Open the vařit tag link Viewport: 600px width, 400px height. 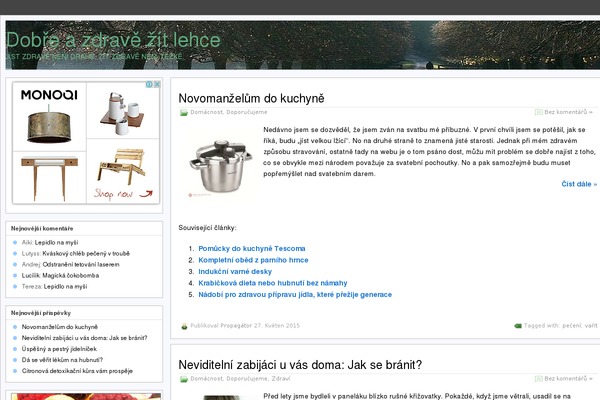point(590,326)
